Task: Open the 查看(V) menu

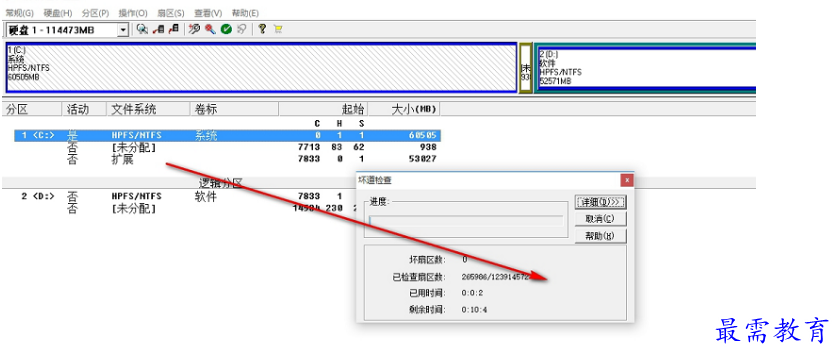Action: pos(208,13)
